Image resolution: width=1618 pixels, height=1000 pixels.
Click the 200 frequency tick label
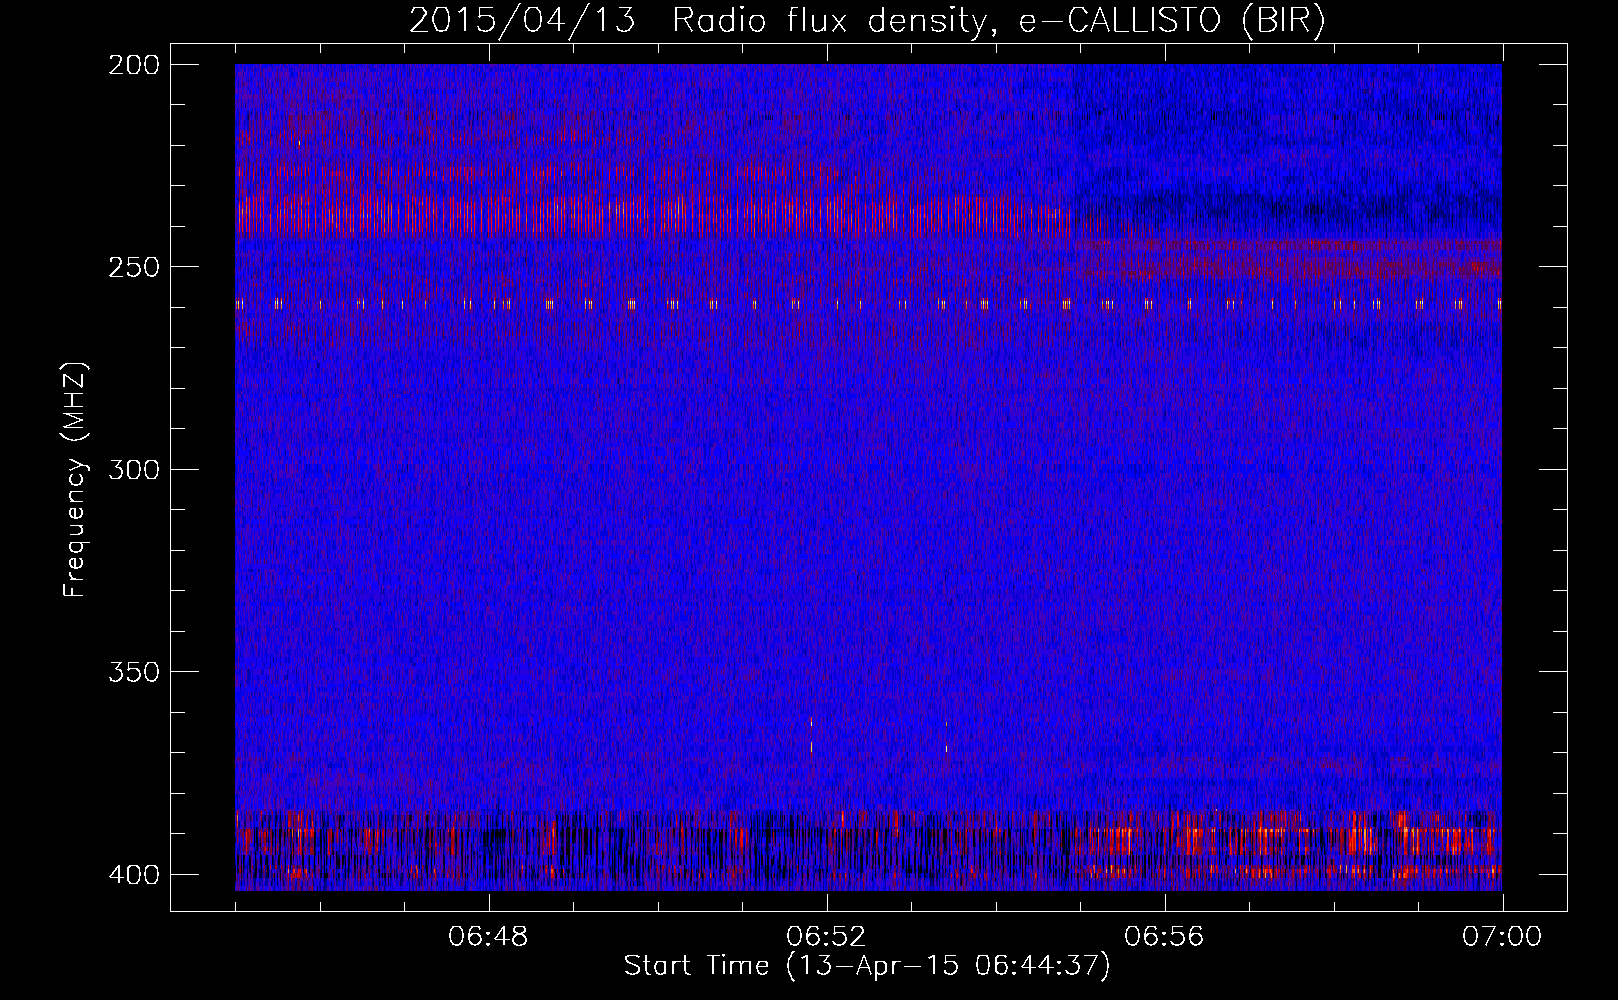click(134, 65)
